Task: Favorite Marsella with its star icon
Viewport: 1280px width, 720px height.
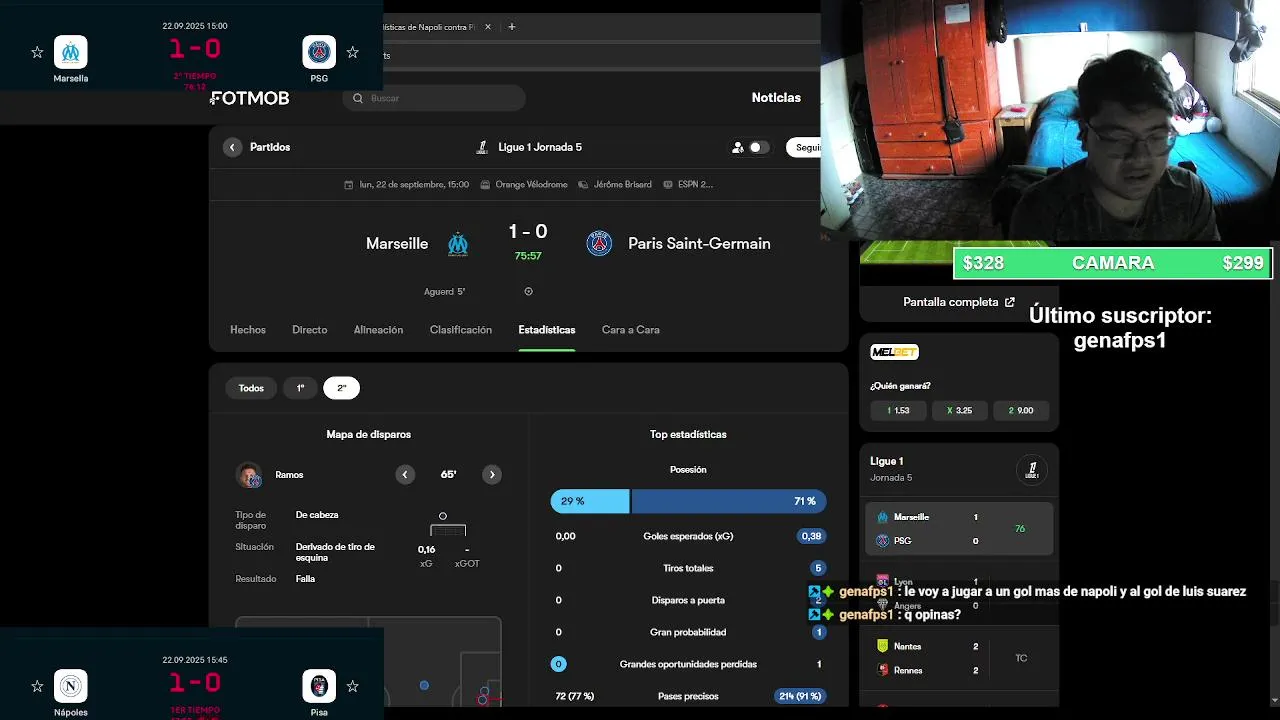Action: pos(37,52)
